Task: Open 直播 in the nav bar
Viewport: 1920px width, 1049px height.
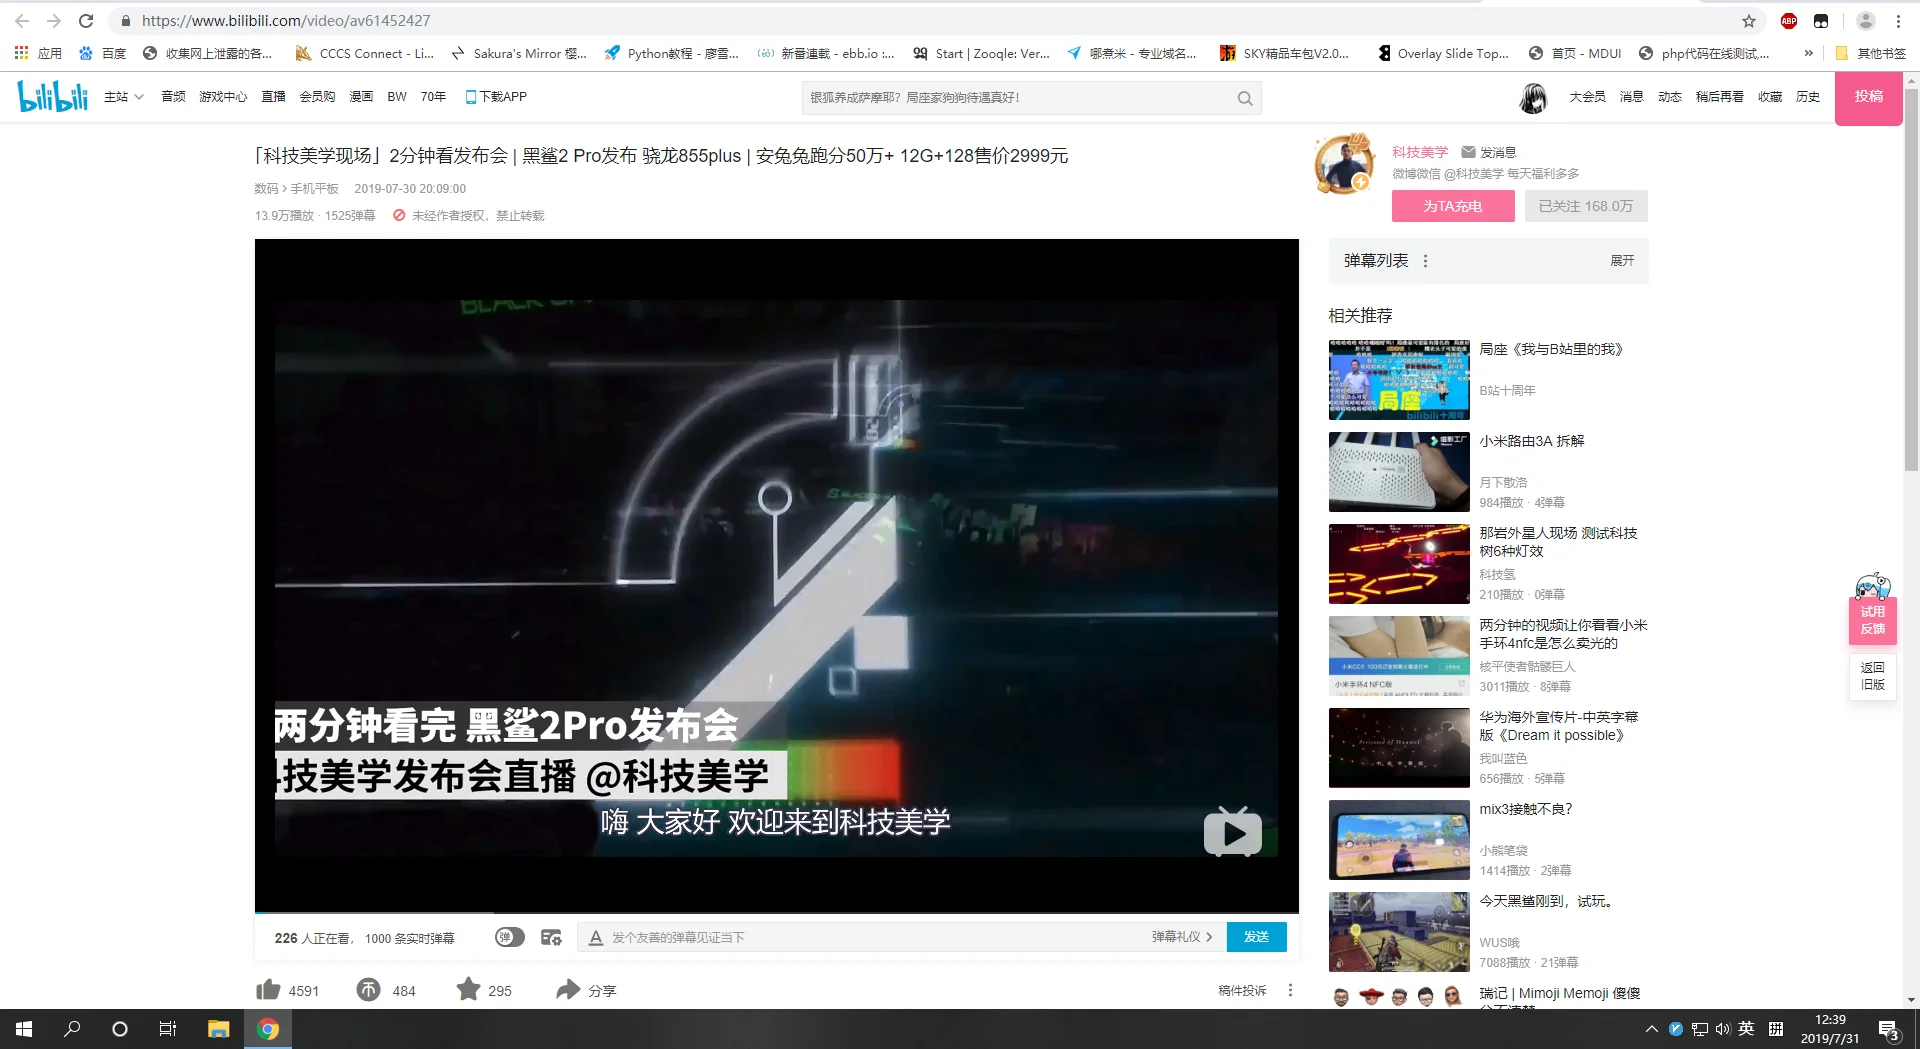Action: [273, 97]
